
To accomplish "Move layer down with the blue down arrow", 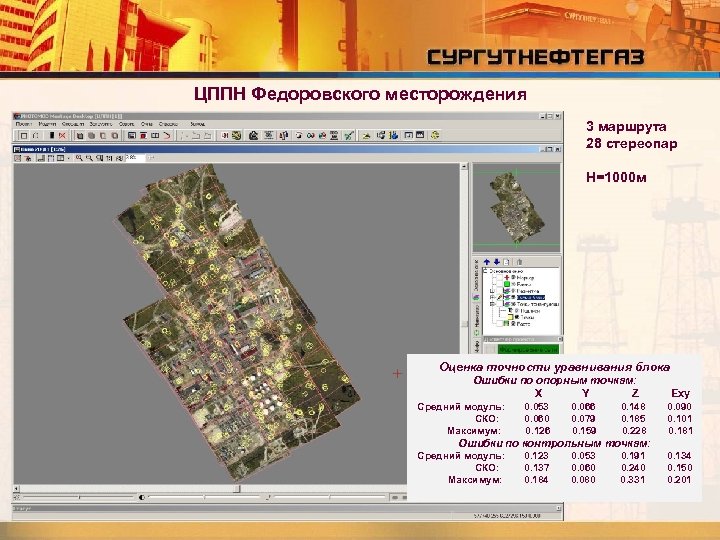I will [x=497, y=262].
